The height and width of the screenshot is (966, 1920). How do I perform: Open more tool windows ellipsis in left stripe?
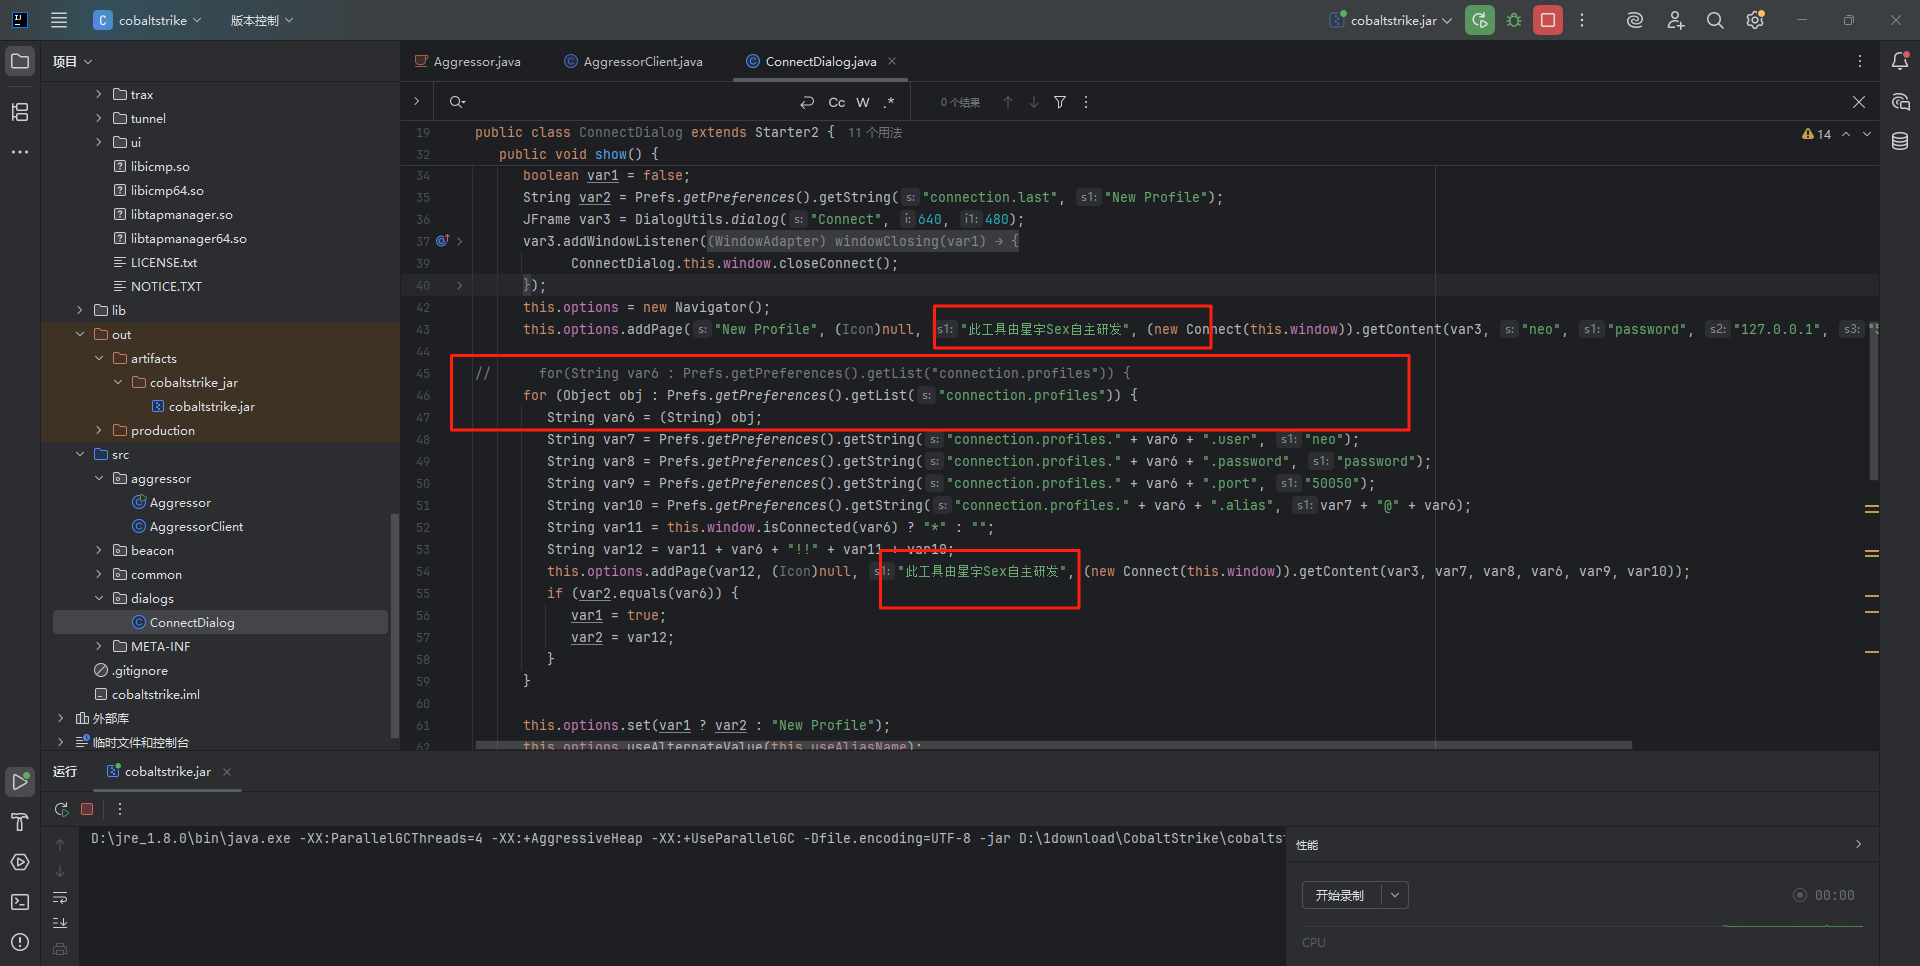pyautogui.click(x=20, y=152)
